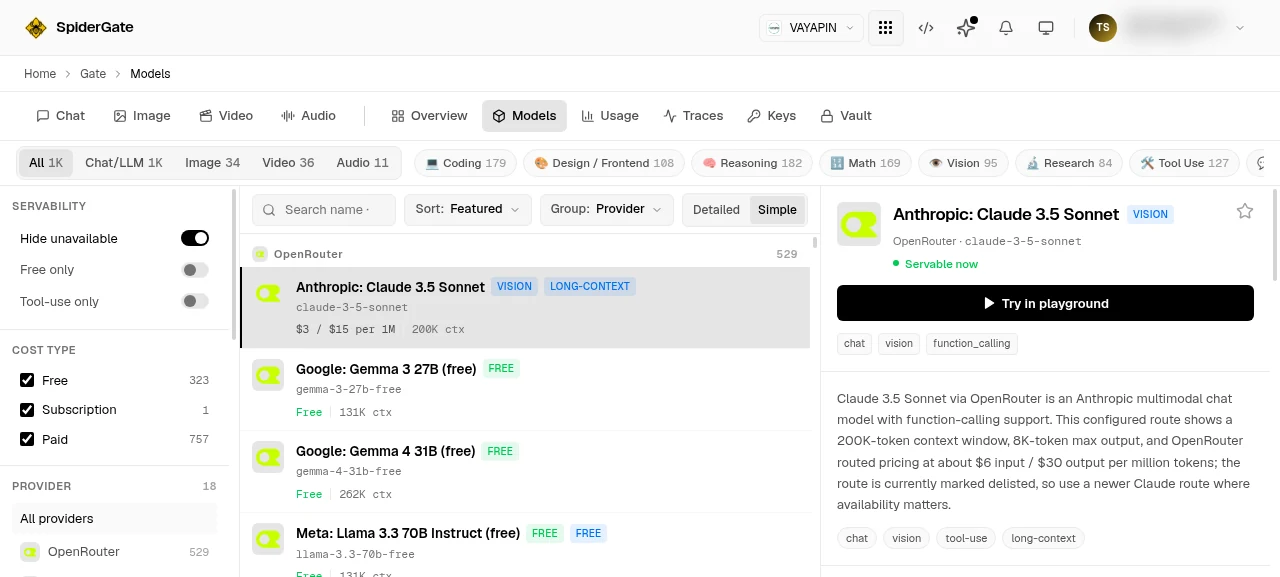Filter by Video 36 models
This screenshot has height=577, width=1280.
click(288, 163)
